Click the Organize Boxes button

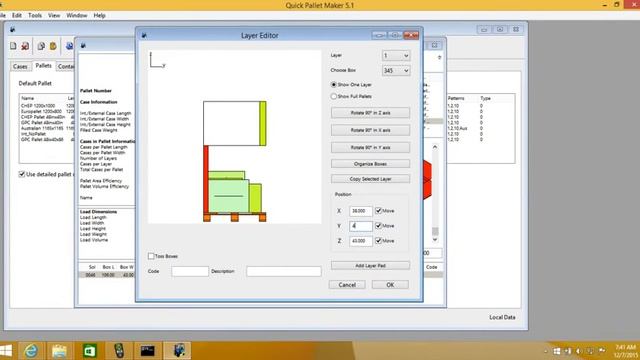click(x=370, y=164)
